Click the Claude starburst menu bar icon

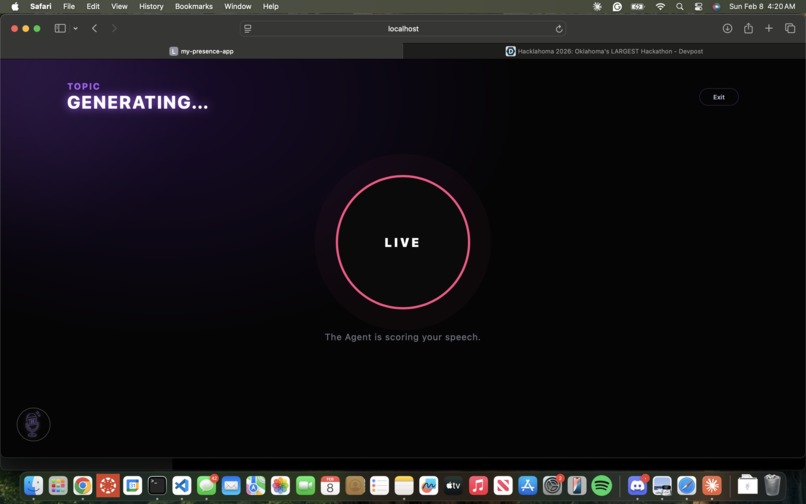597,6
